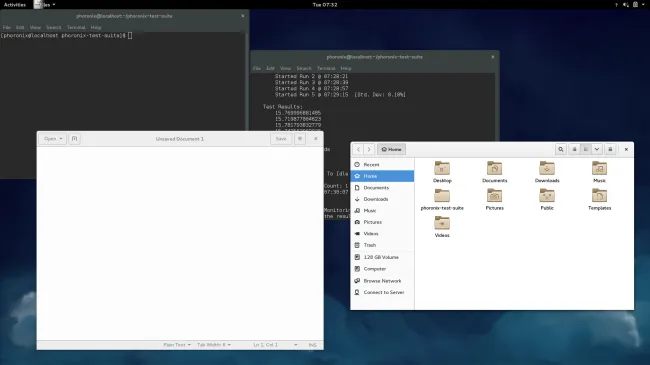Open the Music folder icon in Files
650x365 pixels.
(x=599, y=168)
